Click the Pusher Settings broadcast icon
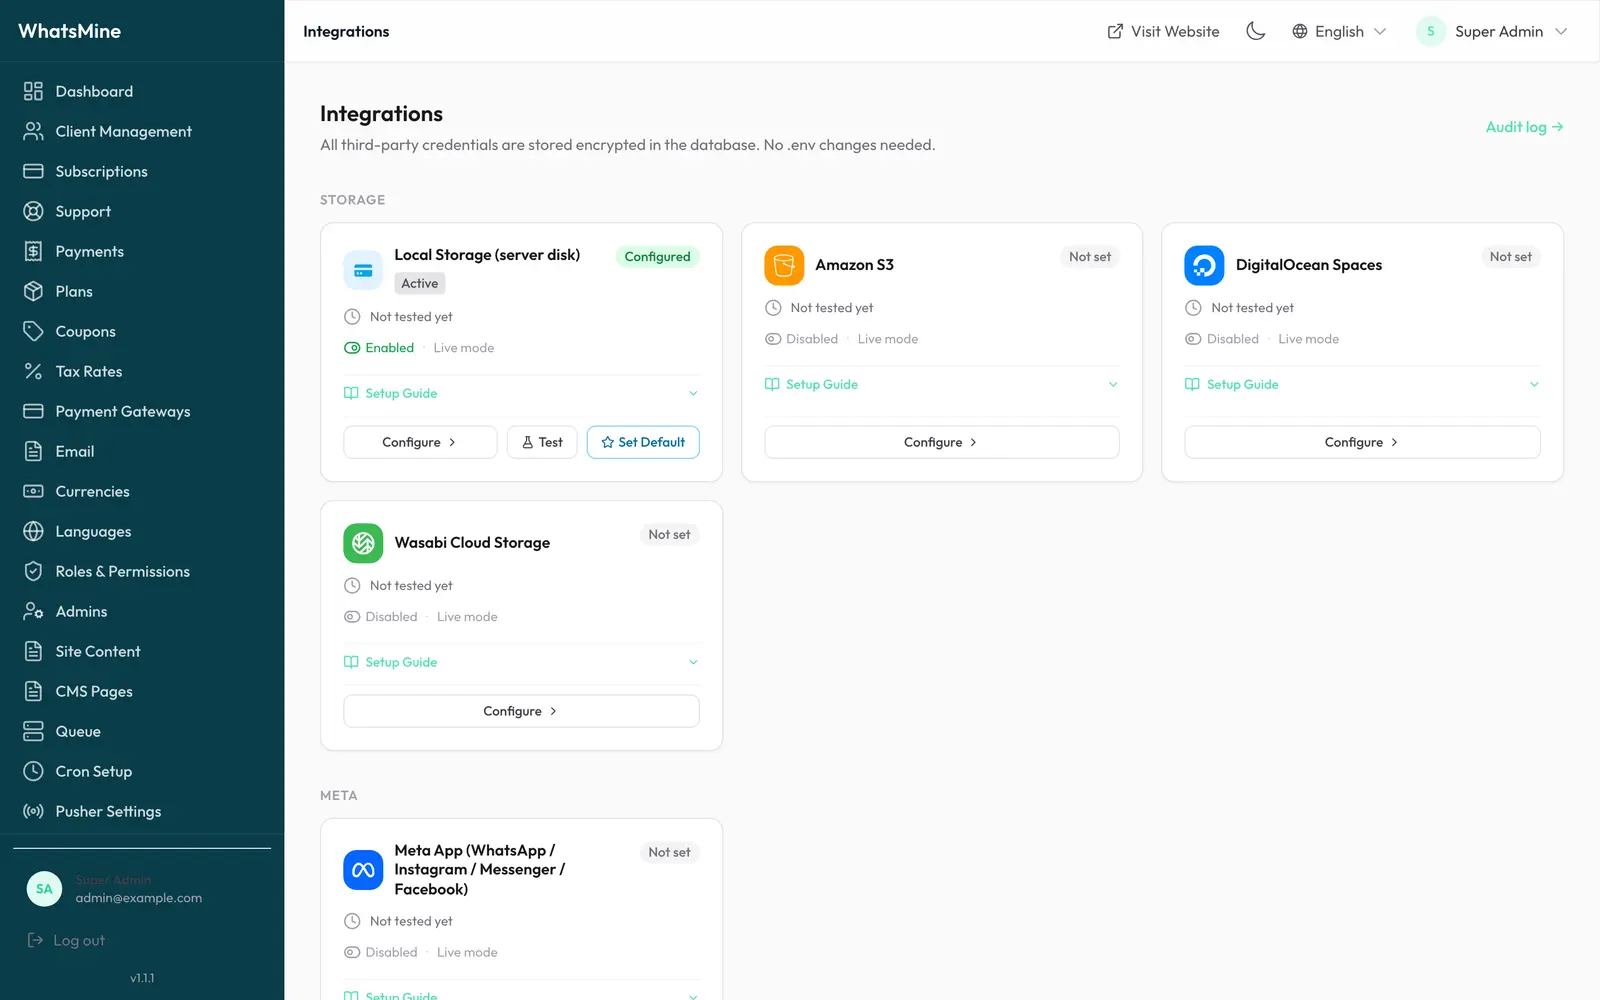This screenshot has width=1600, height=1000. click(x=33, y=811)
